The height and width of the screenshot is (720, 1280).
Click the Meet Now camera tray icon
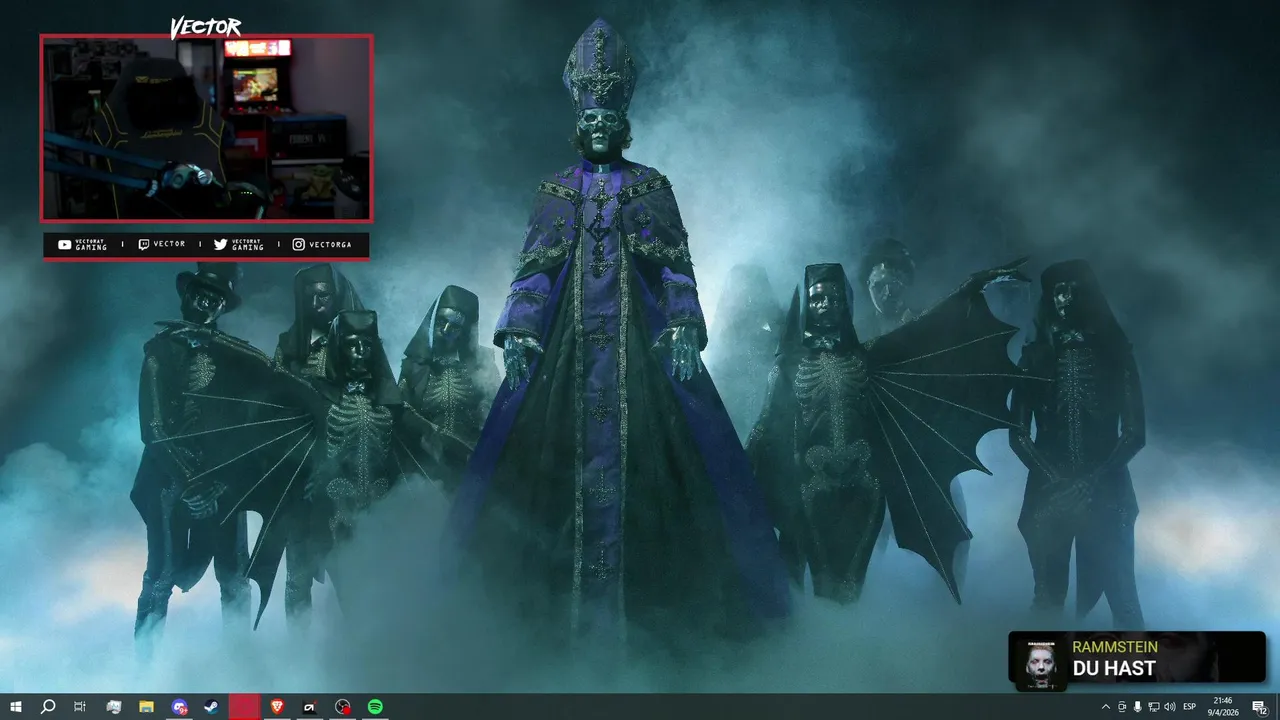pos(1121,707)
